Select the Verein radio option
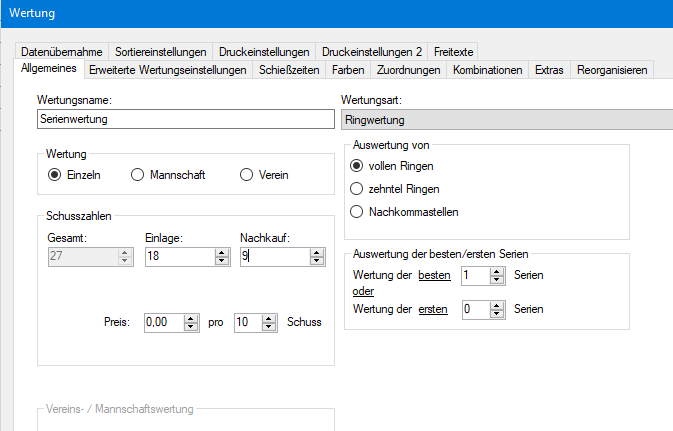The width and height of the screenshot is (673, 431). tap(247, 175)
